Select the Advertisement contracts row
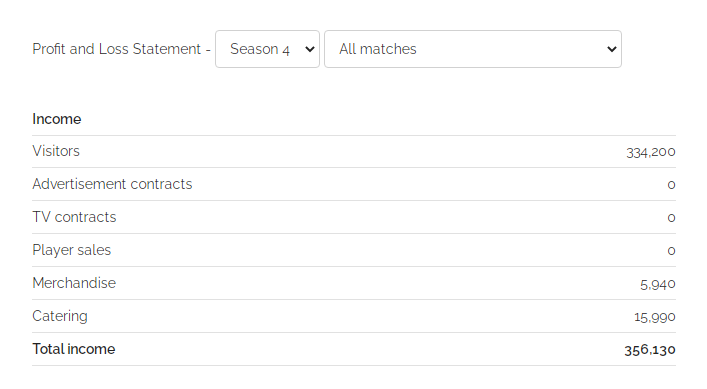 (354, 184)
